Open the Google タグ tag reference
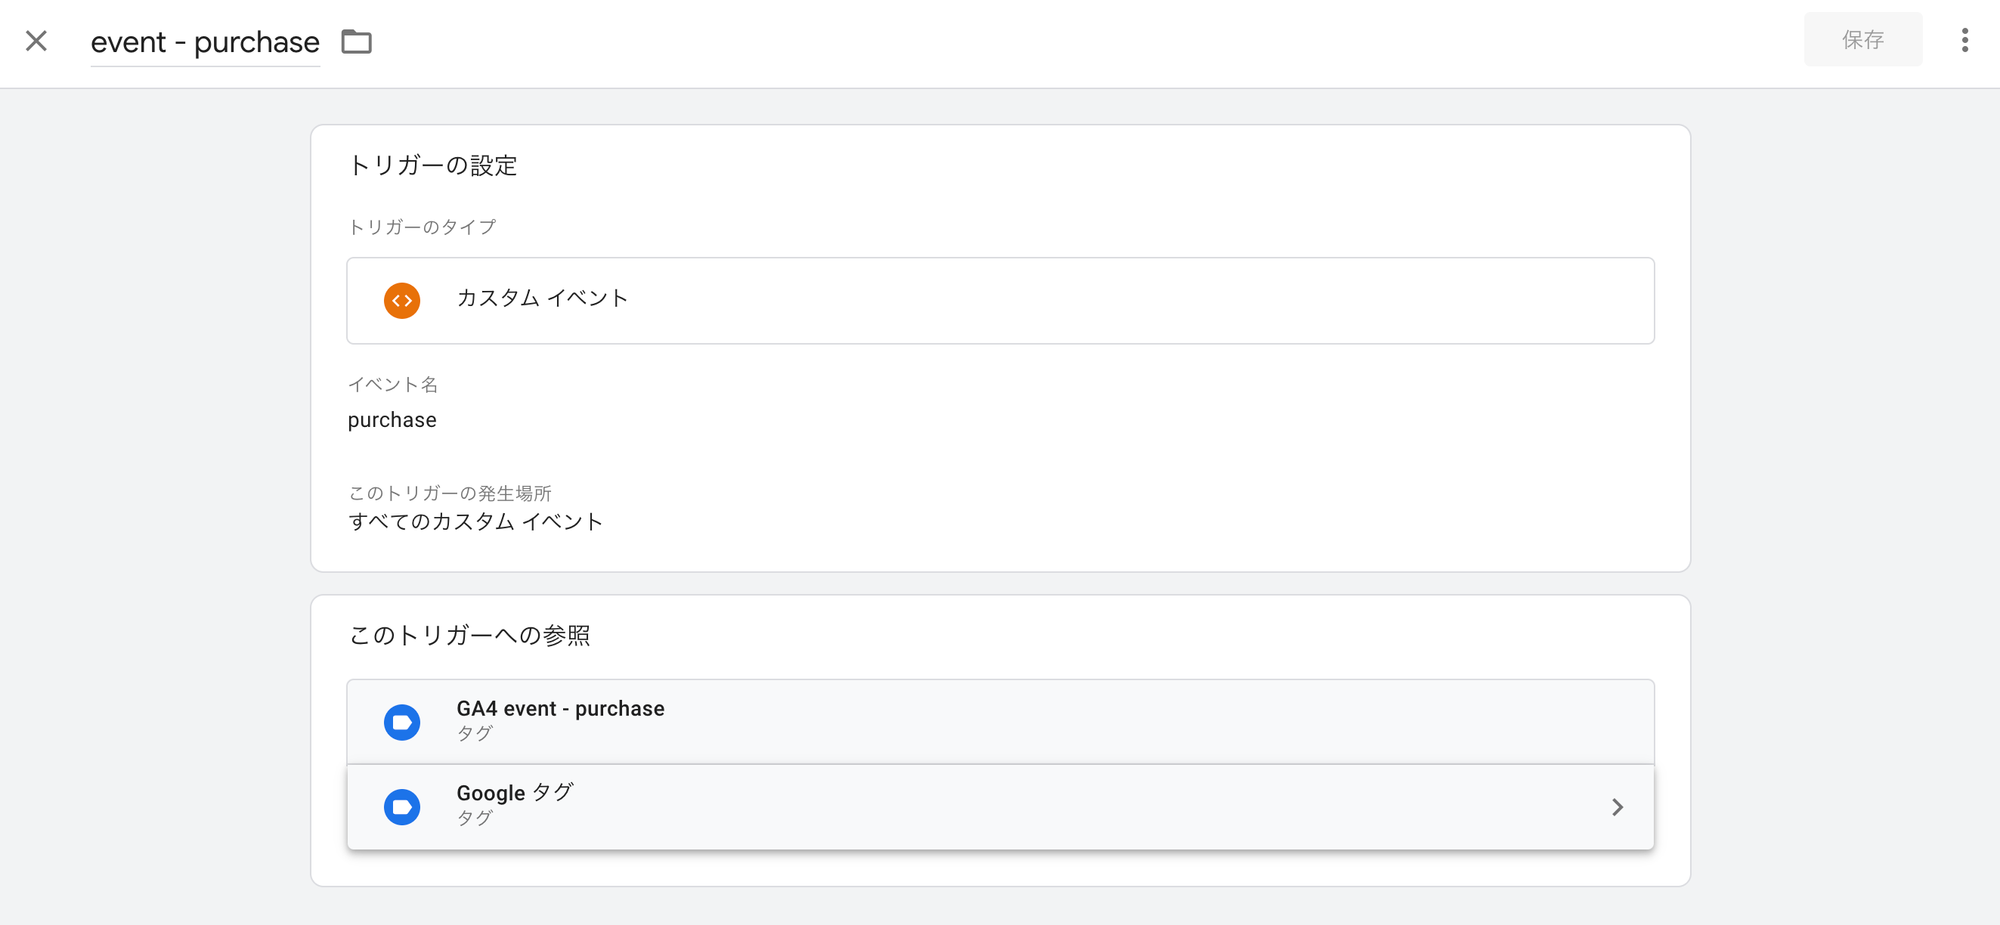Screen dimensions: 2000x925 tap(1000, 807)
